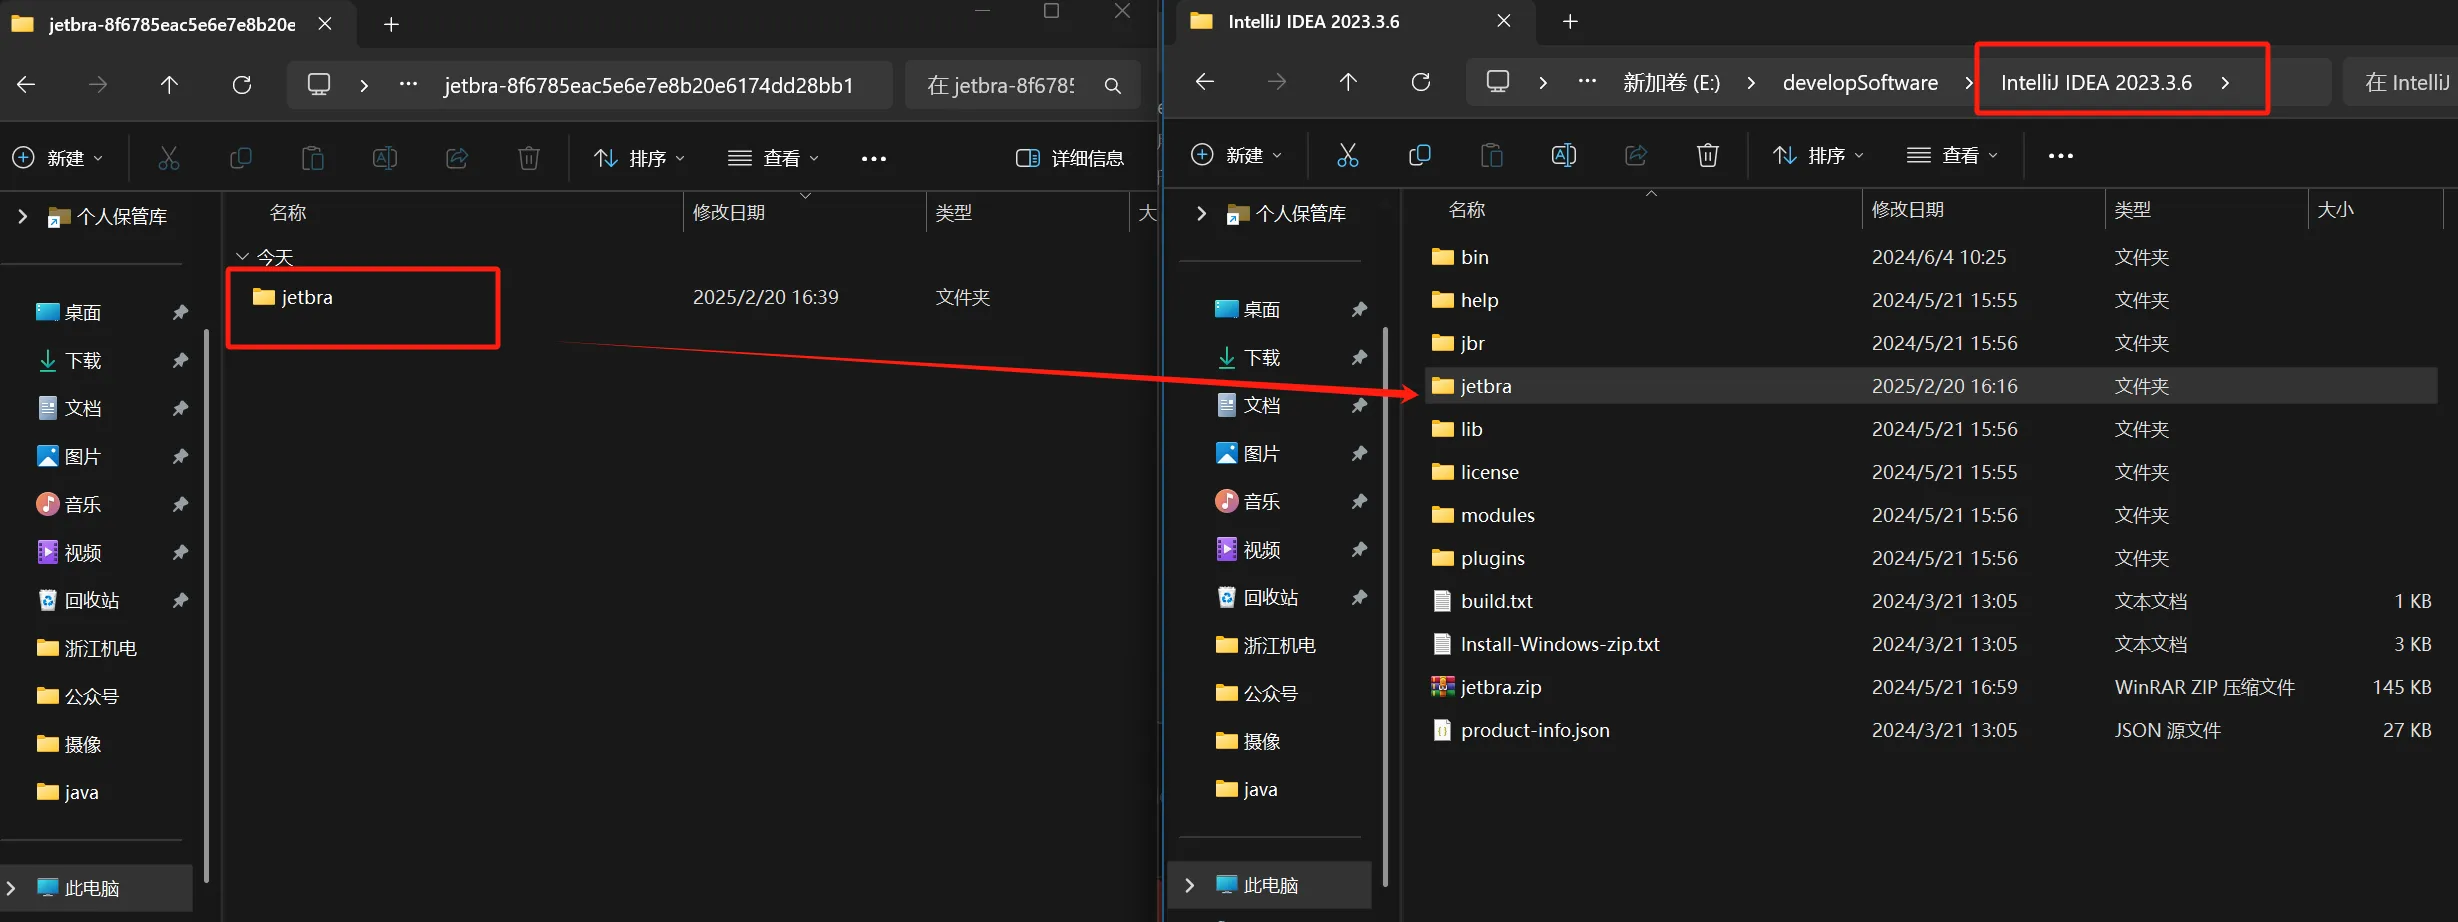Open 浙江机电 folder in jetbra window sidebar
Viewport: 2458px width, 922px height.
(x=87, y=648)
